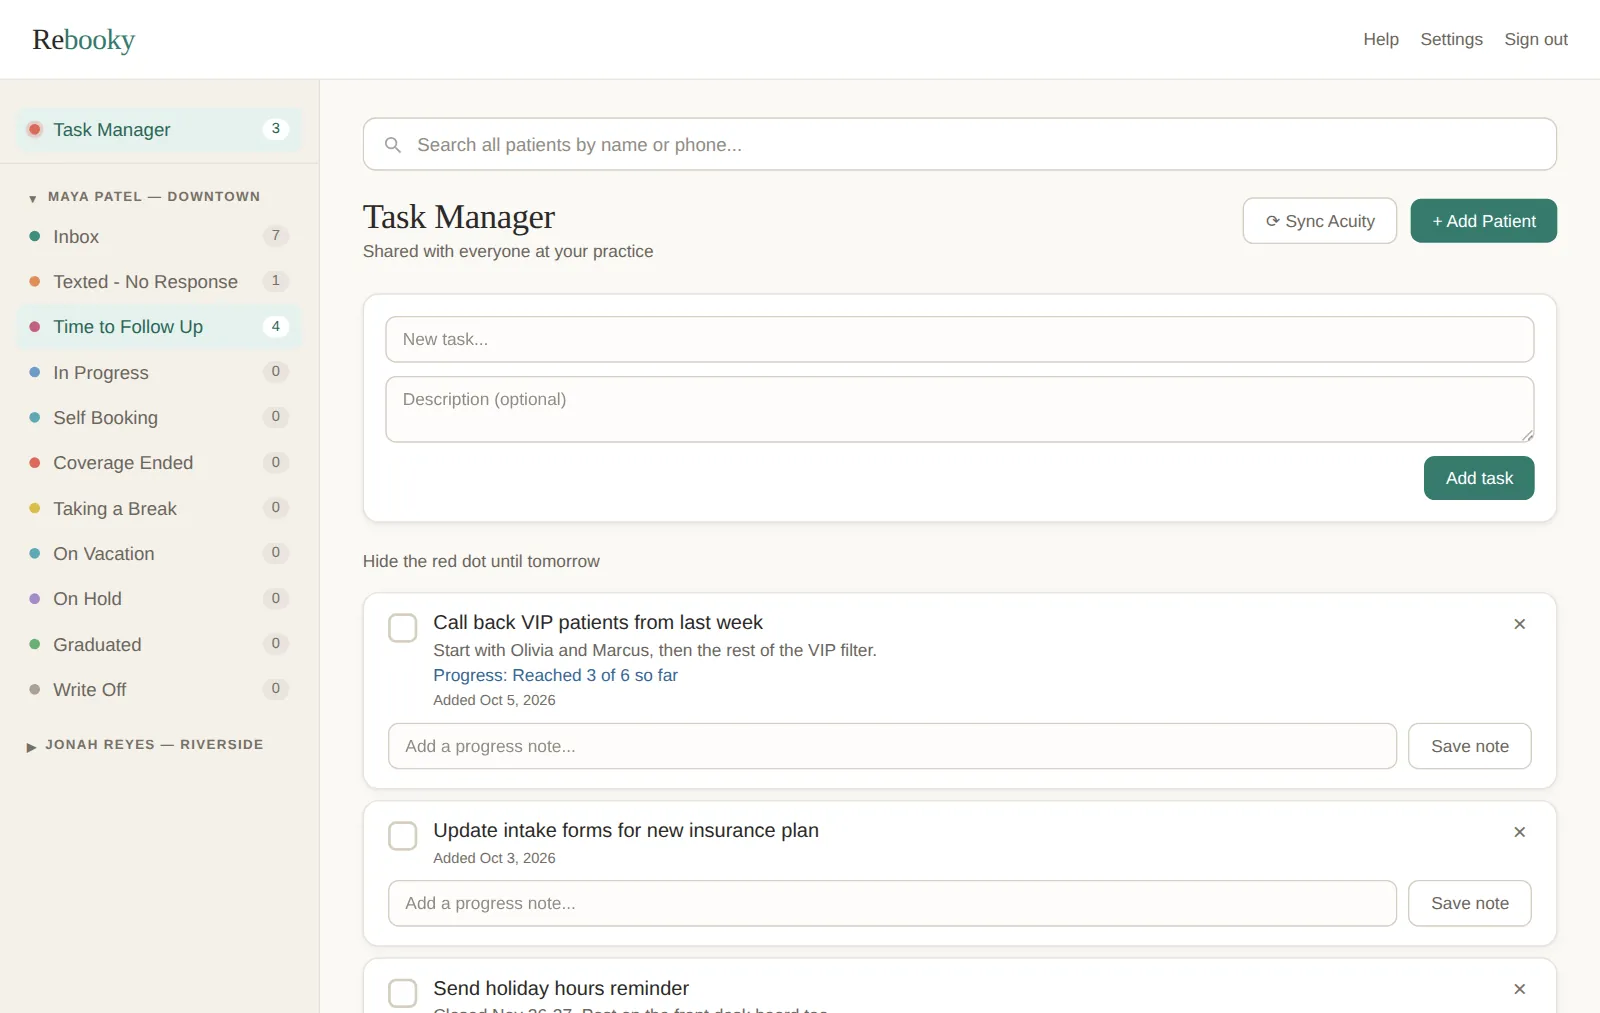Go to Time to Follow Up

[158, 327]
